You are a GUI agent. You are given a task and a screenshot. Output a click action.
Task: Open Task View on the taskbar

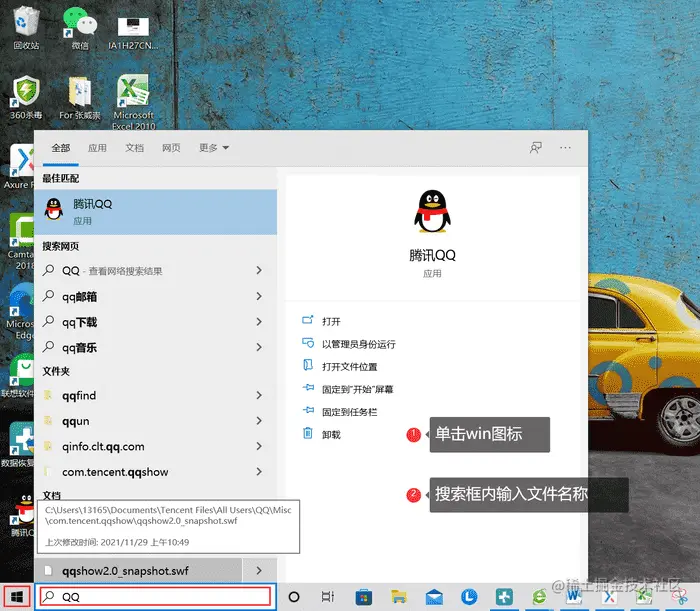[x=328, y=597]
